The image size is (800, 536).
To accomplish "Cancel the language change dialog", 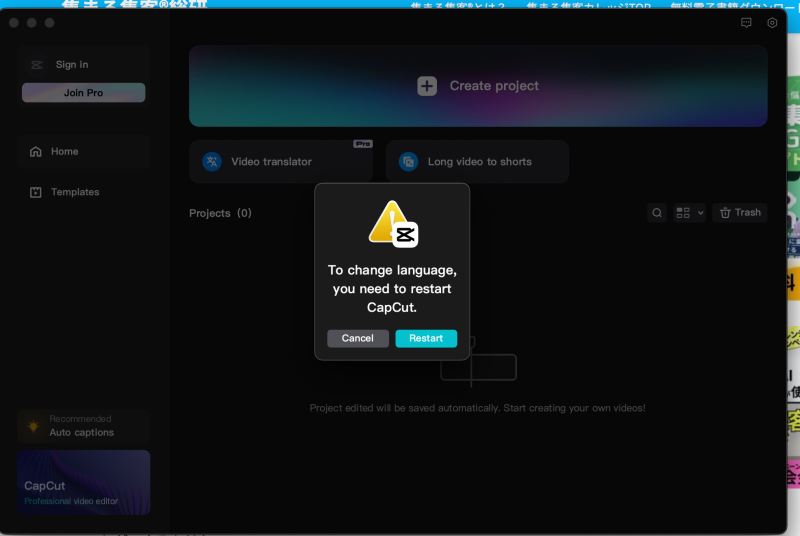I will click(x=357, y=338).
